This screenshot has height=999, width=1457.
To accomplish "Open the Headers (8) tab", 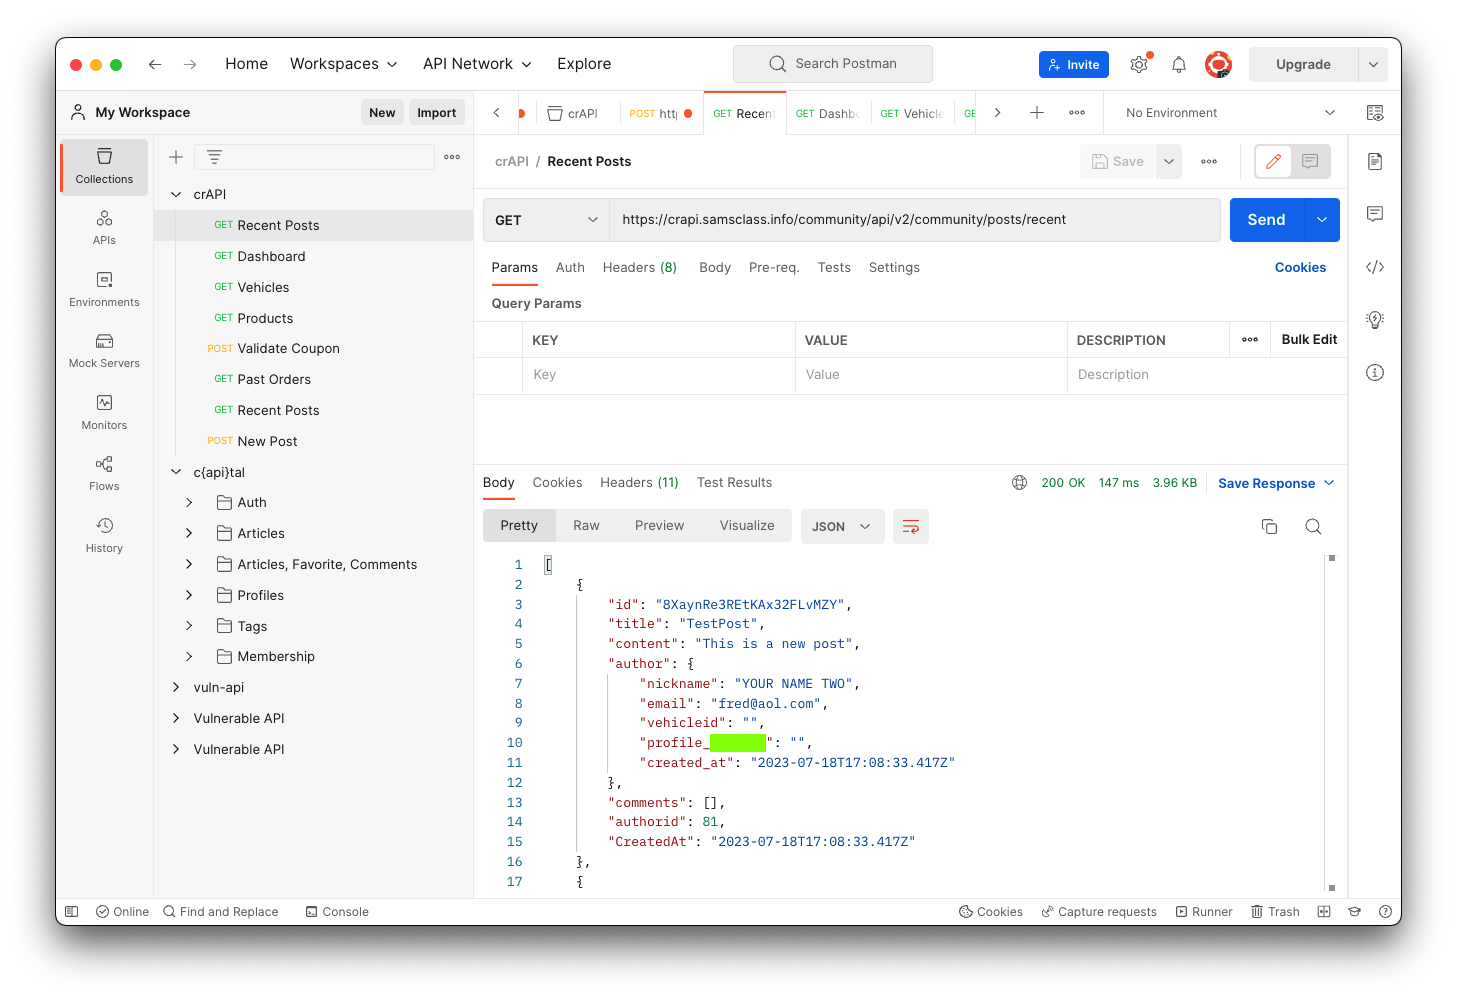I will coord(640,268).
